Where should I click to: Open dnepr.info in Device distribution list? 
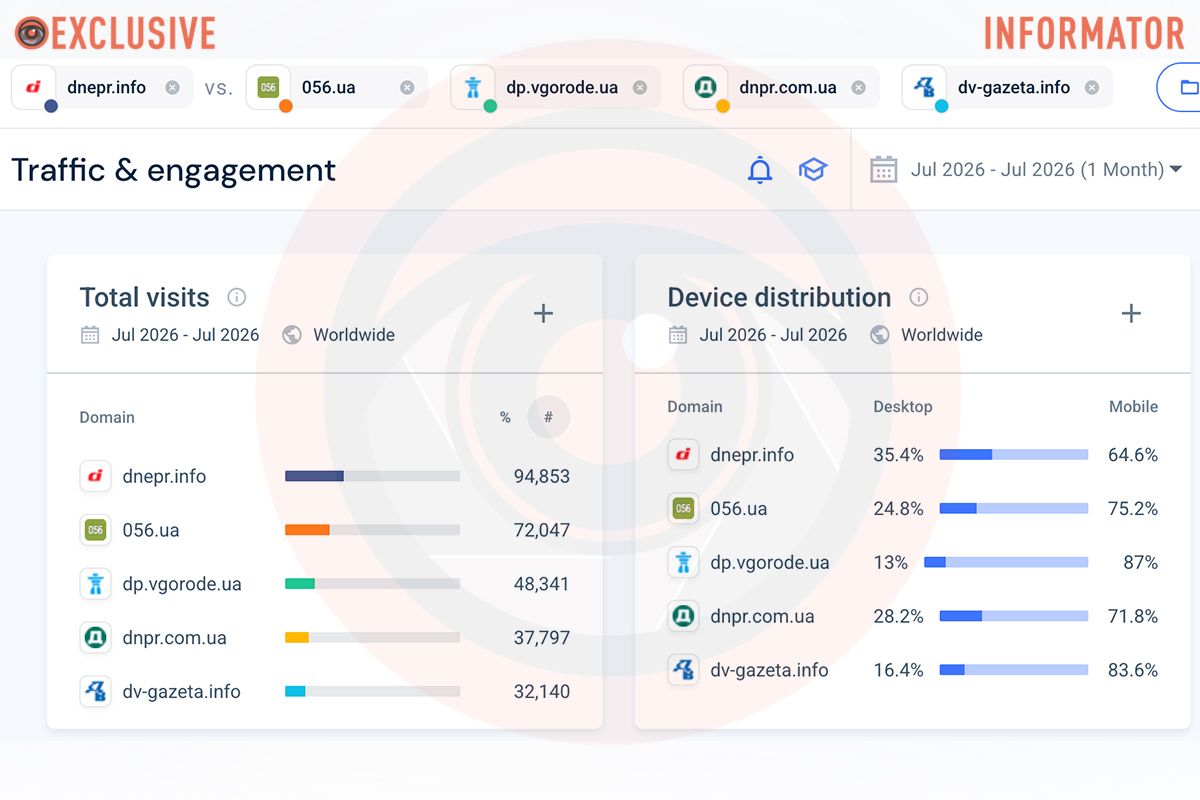pos(752,455)
